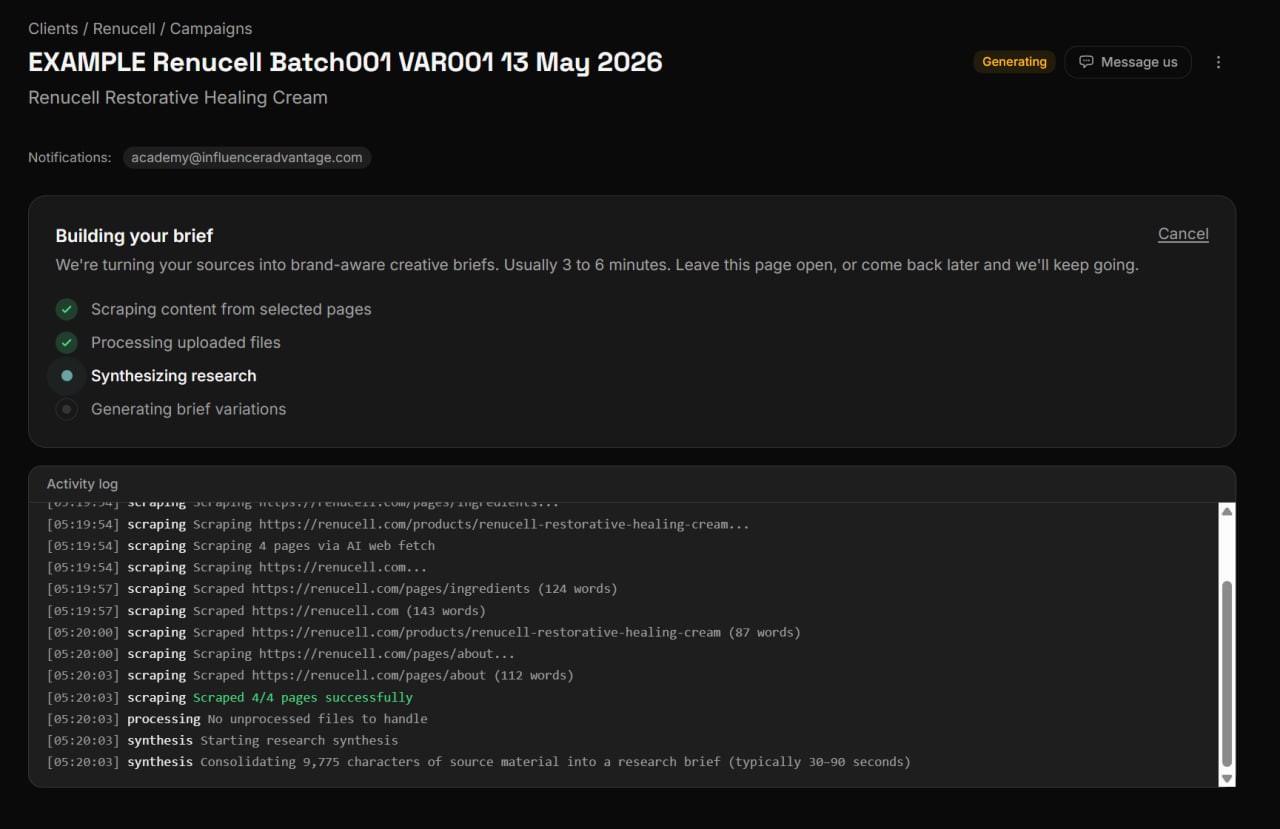Viewport: 1280px width, 829px height.
Task: Click the Scraped pages/about (112 words) log line
Action: coord(310,676)
